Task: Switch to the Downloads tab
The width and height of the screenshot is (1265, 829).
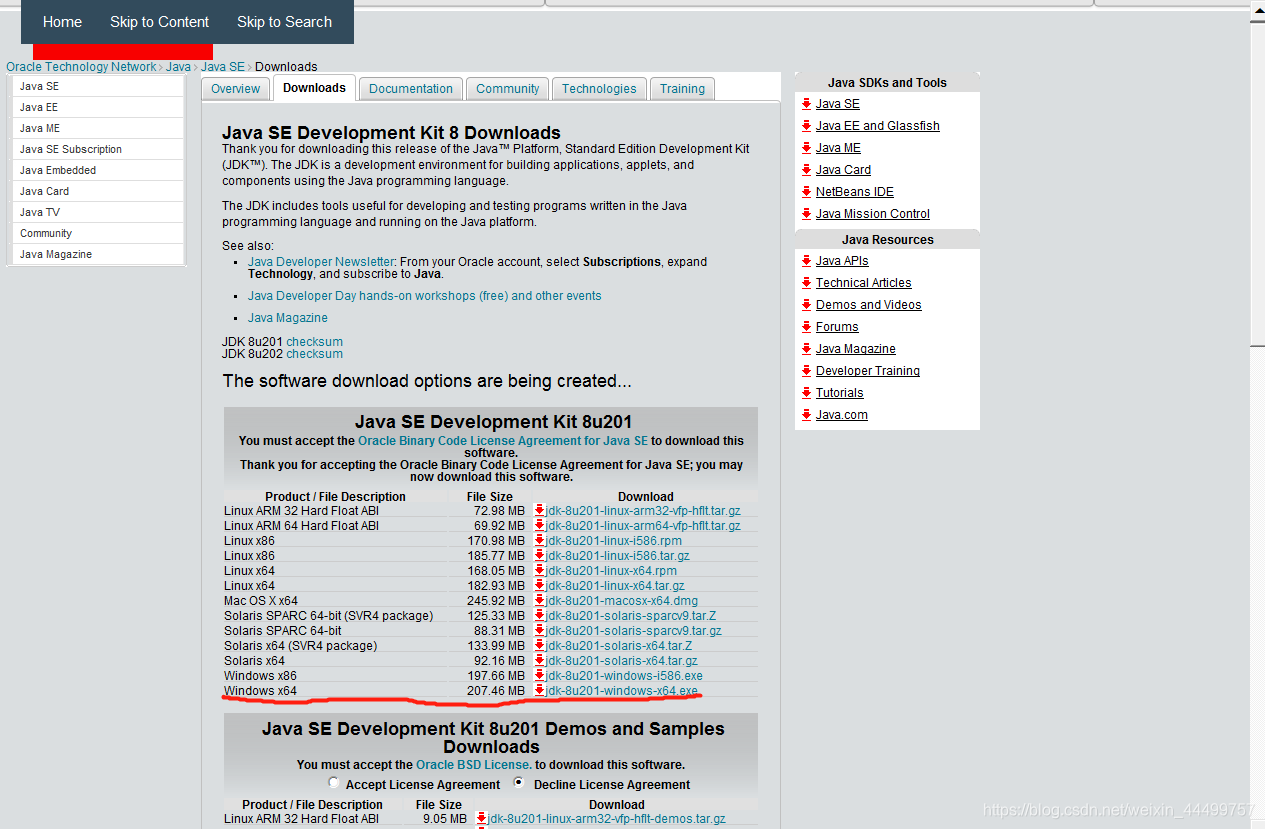Action: [x=314, y=88]
